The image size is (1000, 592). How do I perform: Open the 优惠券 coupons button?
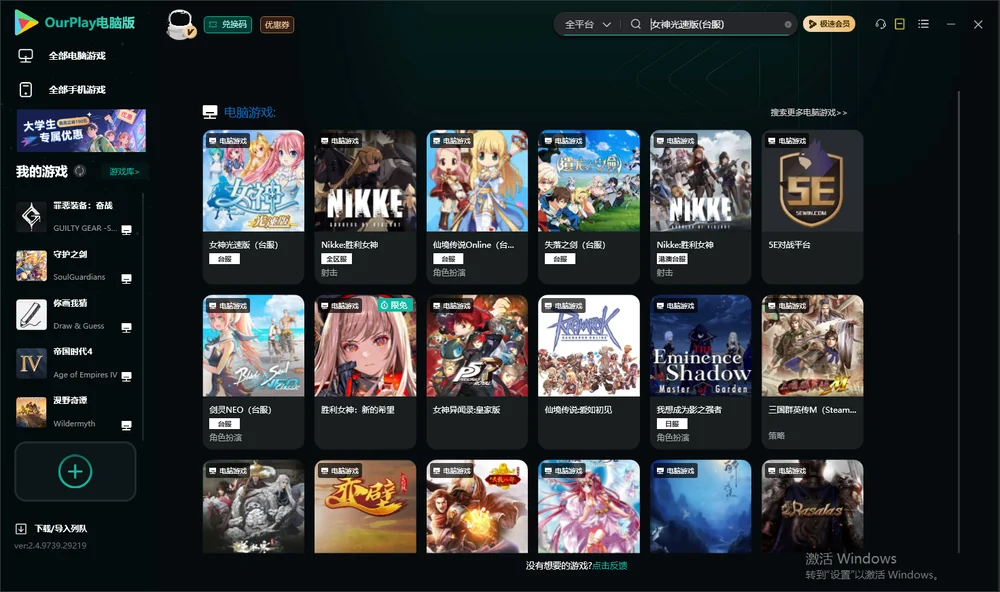click(277, 24)
